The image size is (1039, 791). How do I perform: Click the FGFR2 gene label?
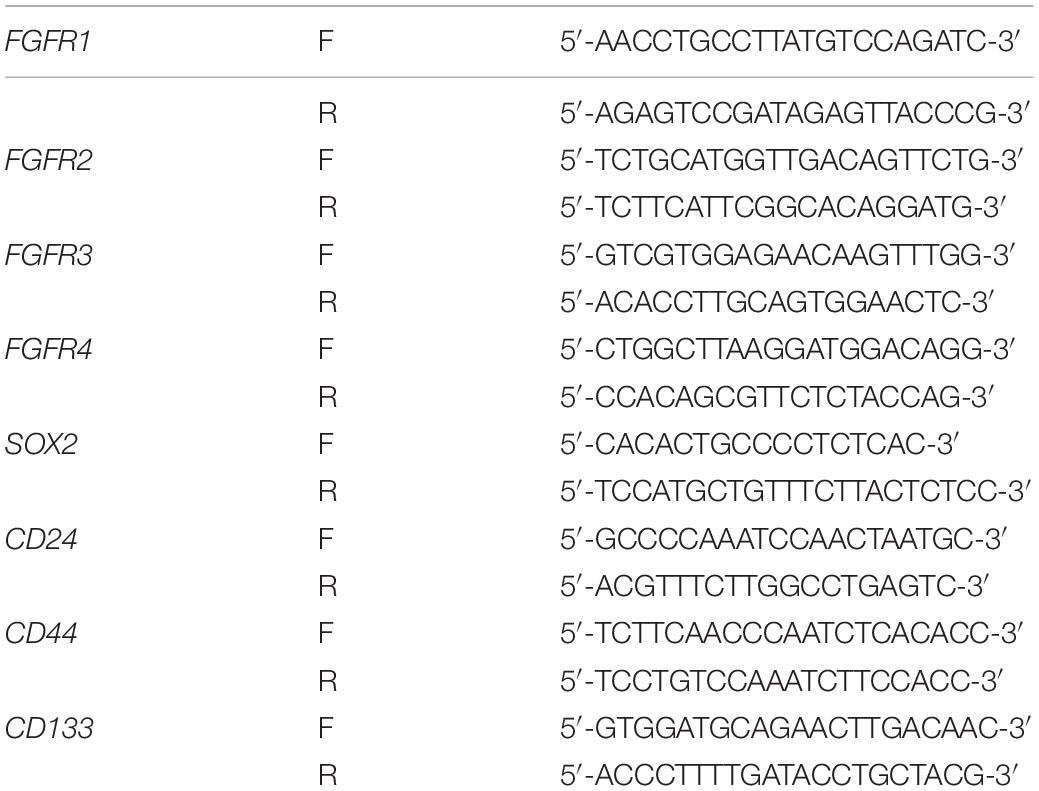[48, 160]
